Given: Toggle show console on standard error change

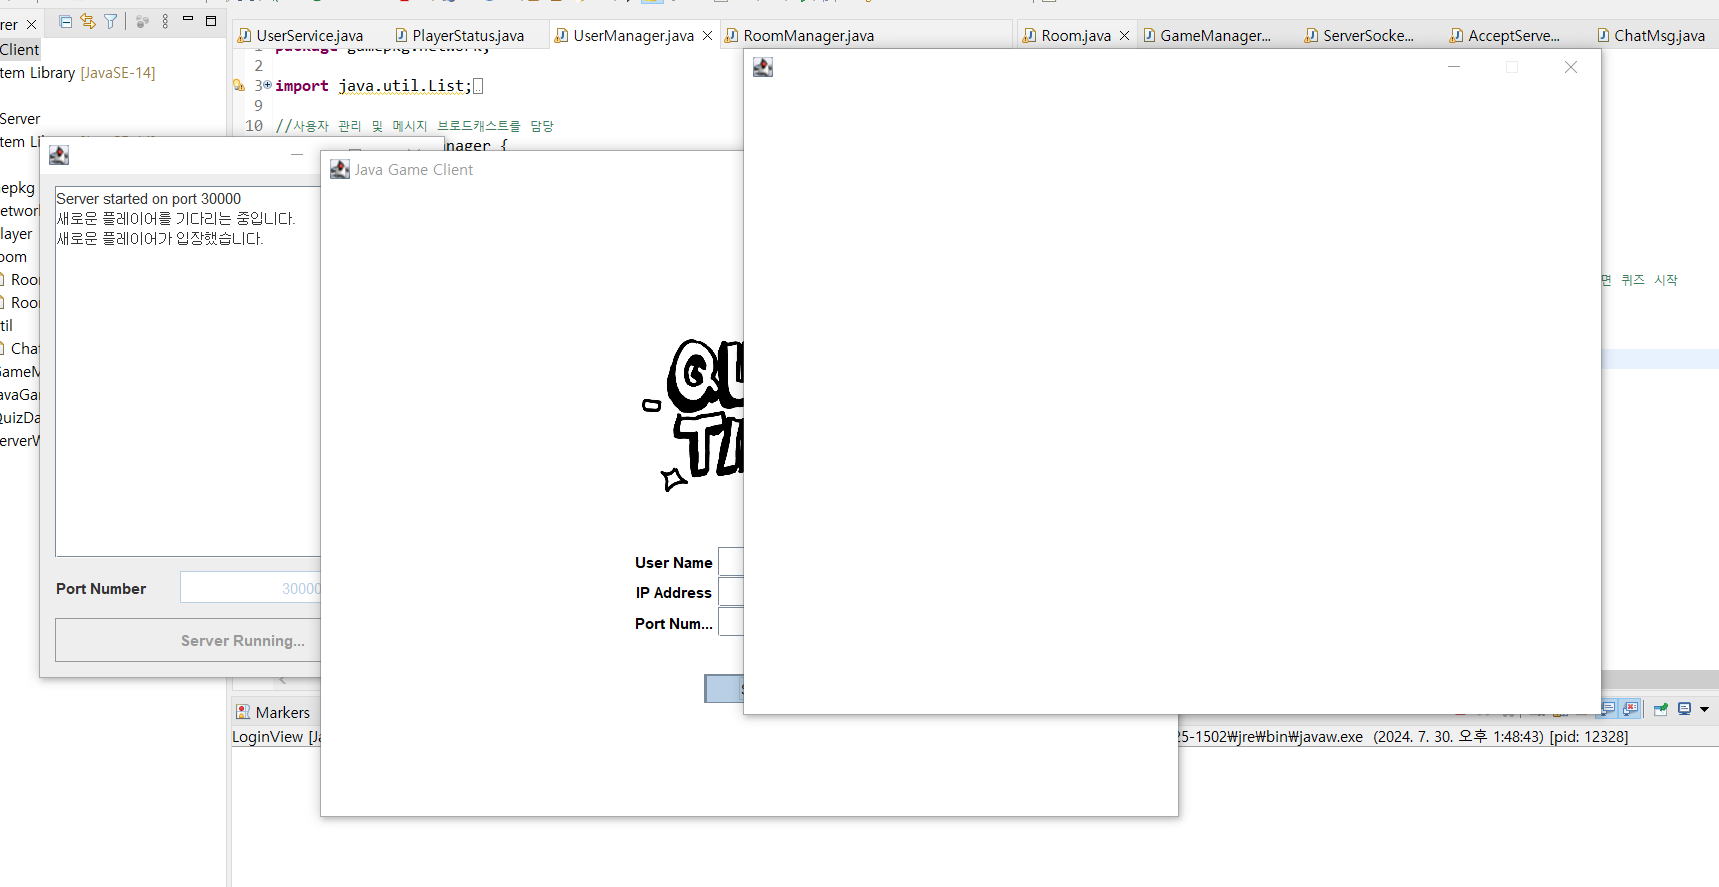Looking at the screenshot, I should (x=1631, y=709).
